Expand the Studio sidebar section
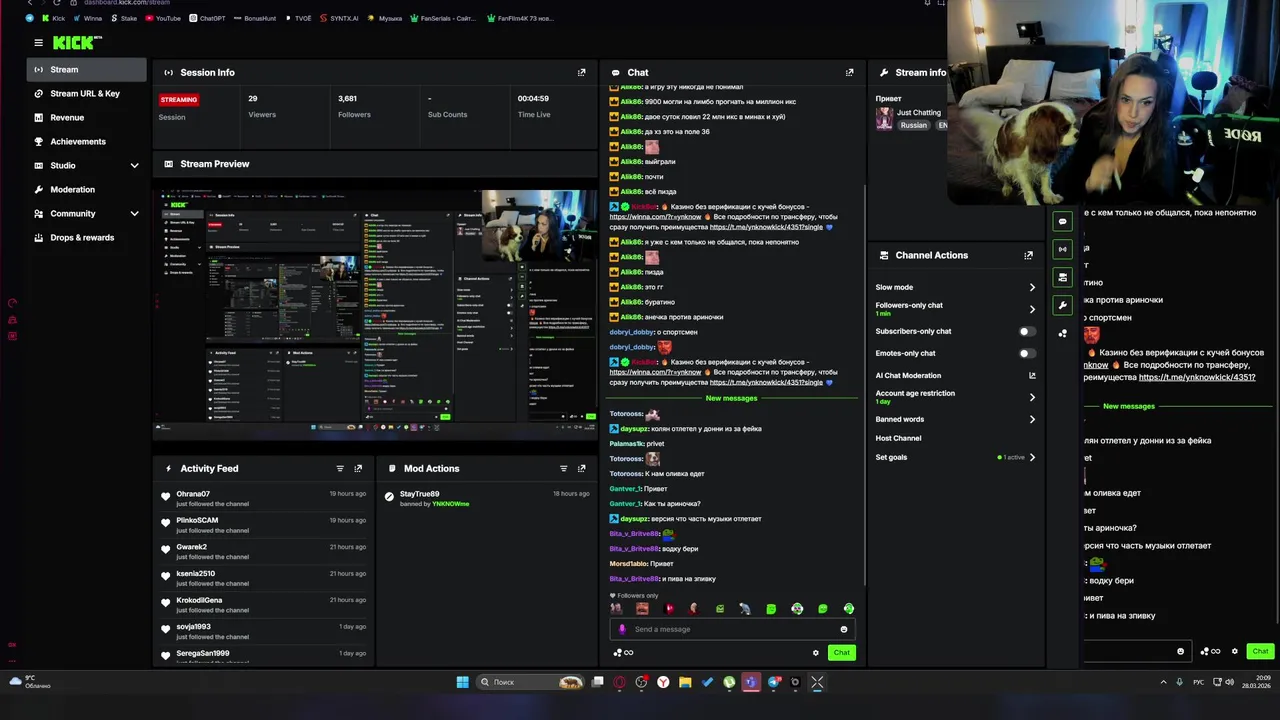Screen dimensions: 1280x720 point(134,165)
